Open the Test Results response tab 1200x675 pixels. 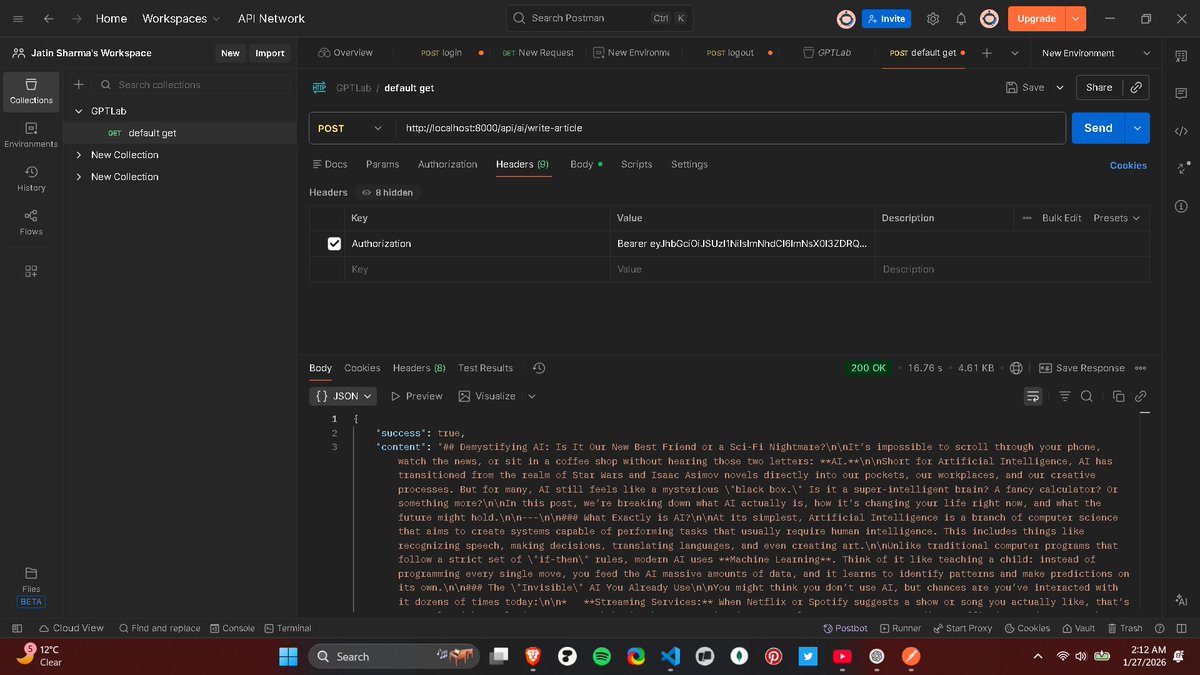click(485, 368)
